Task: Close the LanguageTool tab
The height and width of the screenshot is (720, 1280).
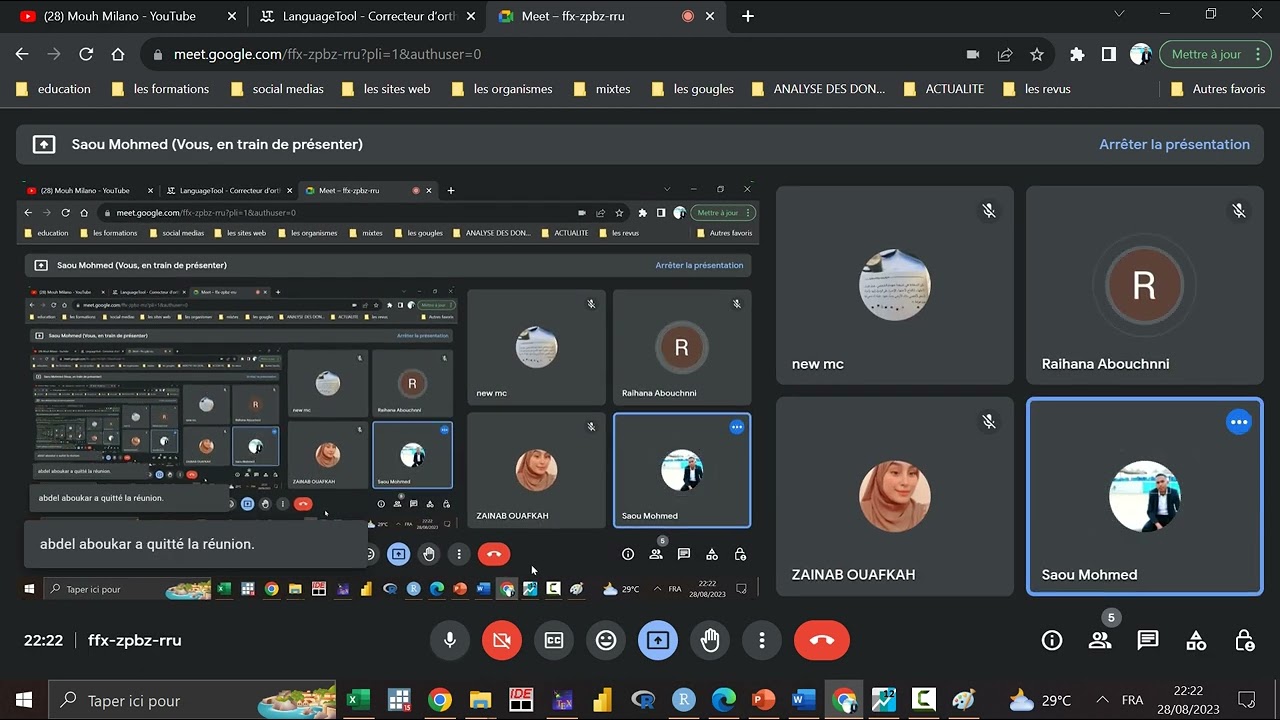Action: point(472,16)
